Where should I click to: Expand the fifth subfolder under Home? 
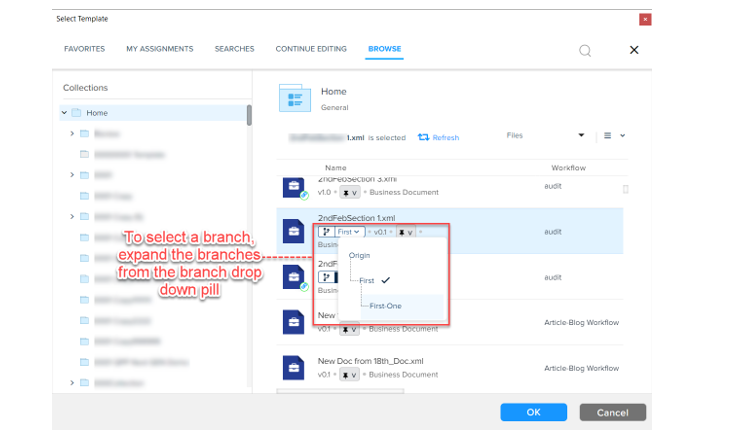[72, 217]
